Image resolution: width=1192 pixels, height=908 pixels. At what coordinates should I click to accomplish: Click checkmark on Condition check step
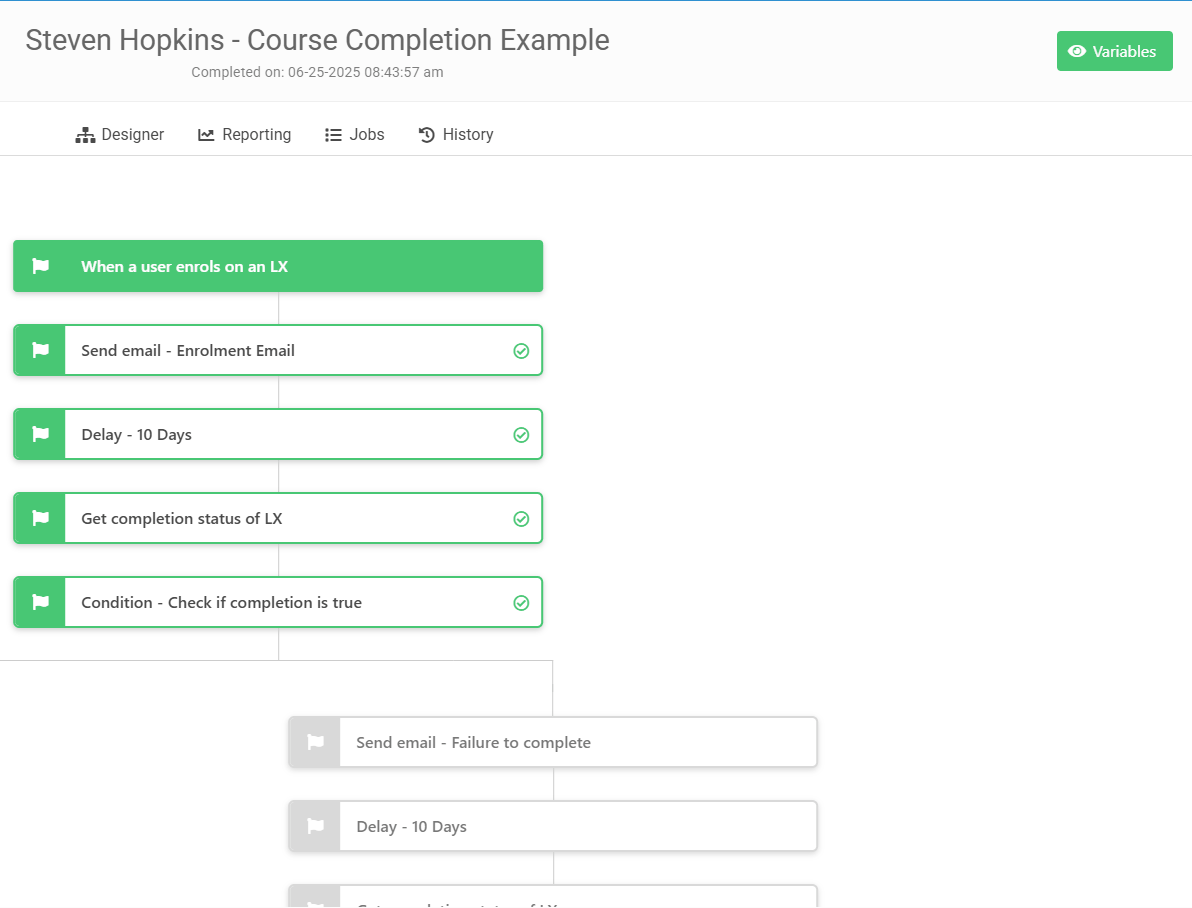[x=522, y=603]
